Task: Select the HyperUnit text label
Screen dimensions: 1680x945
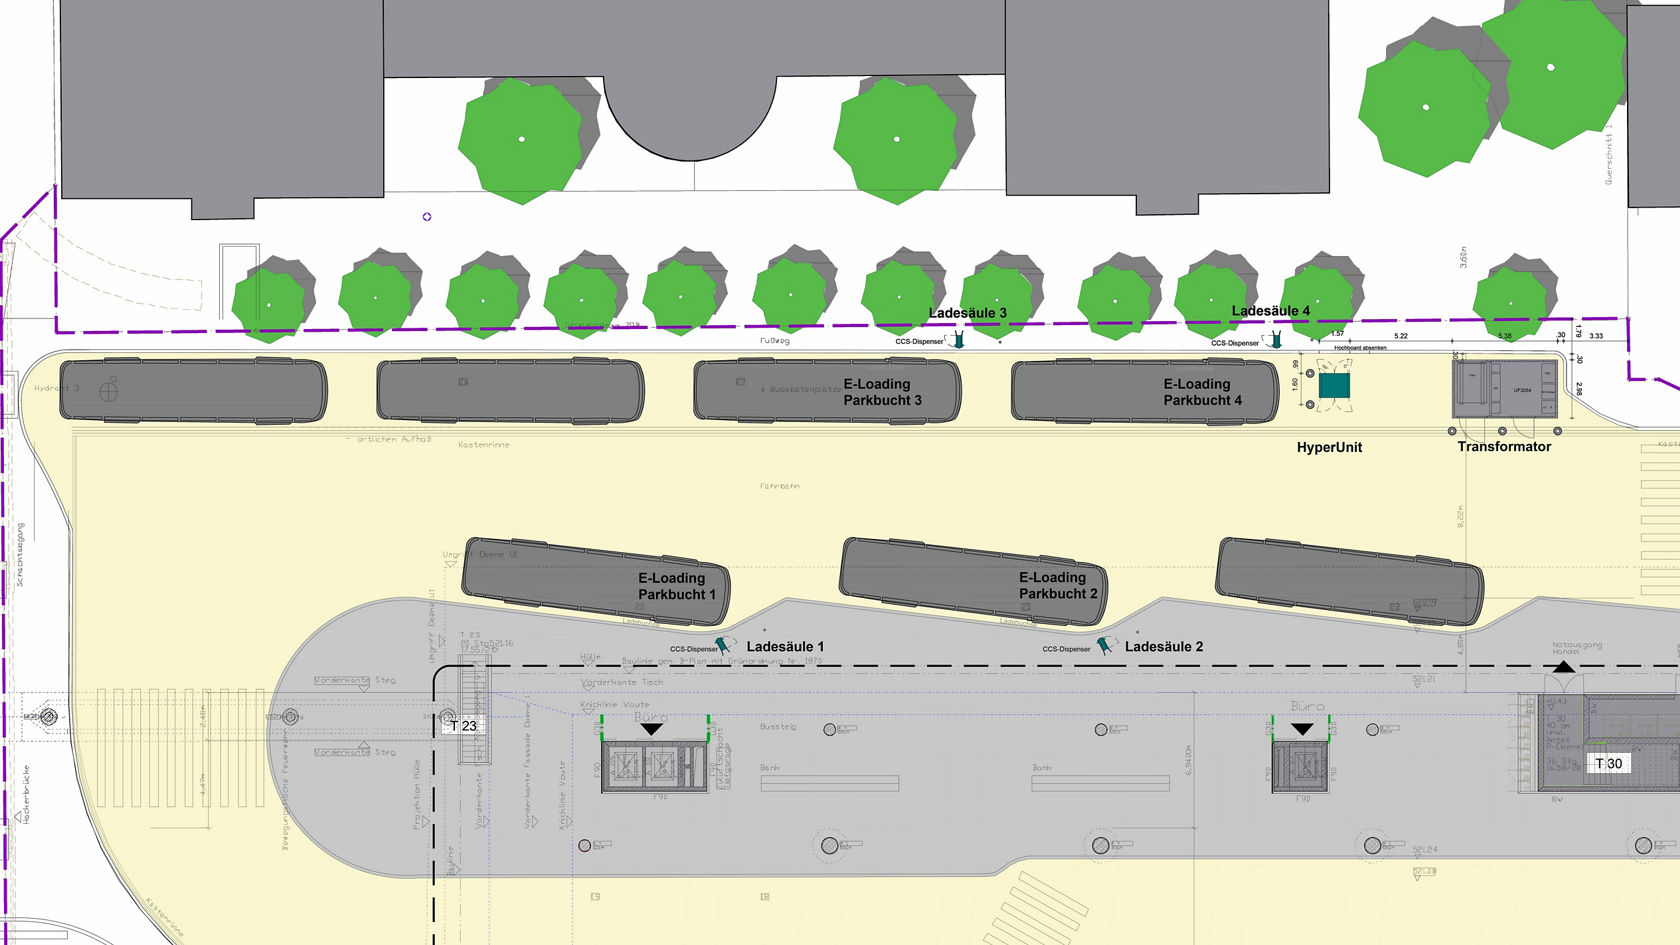Action: [1329, 447]
